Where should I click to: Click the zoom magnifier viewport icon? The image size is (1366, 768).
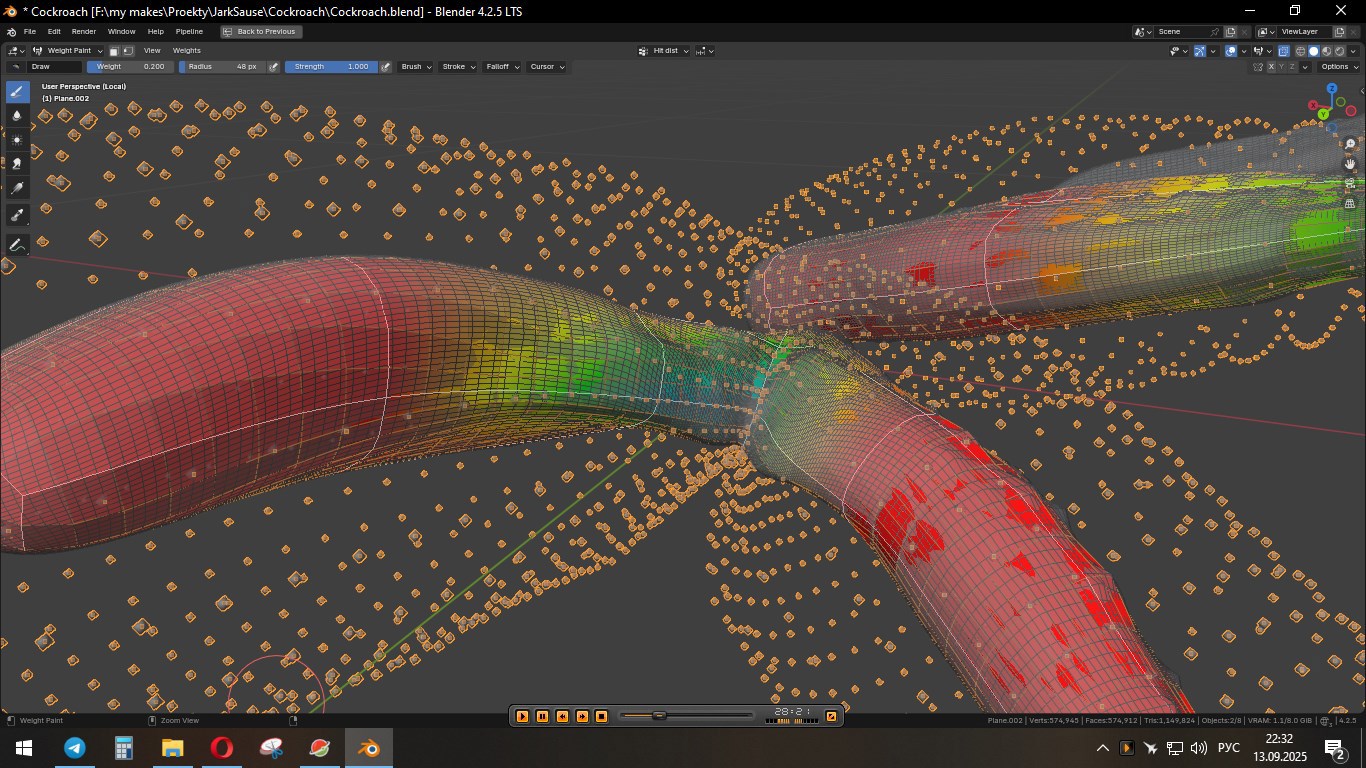click(x=1350, y=145)
